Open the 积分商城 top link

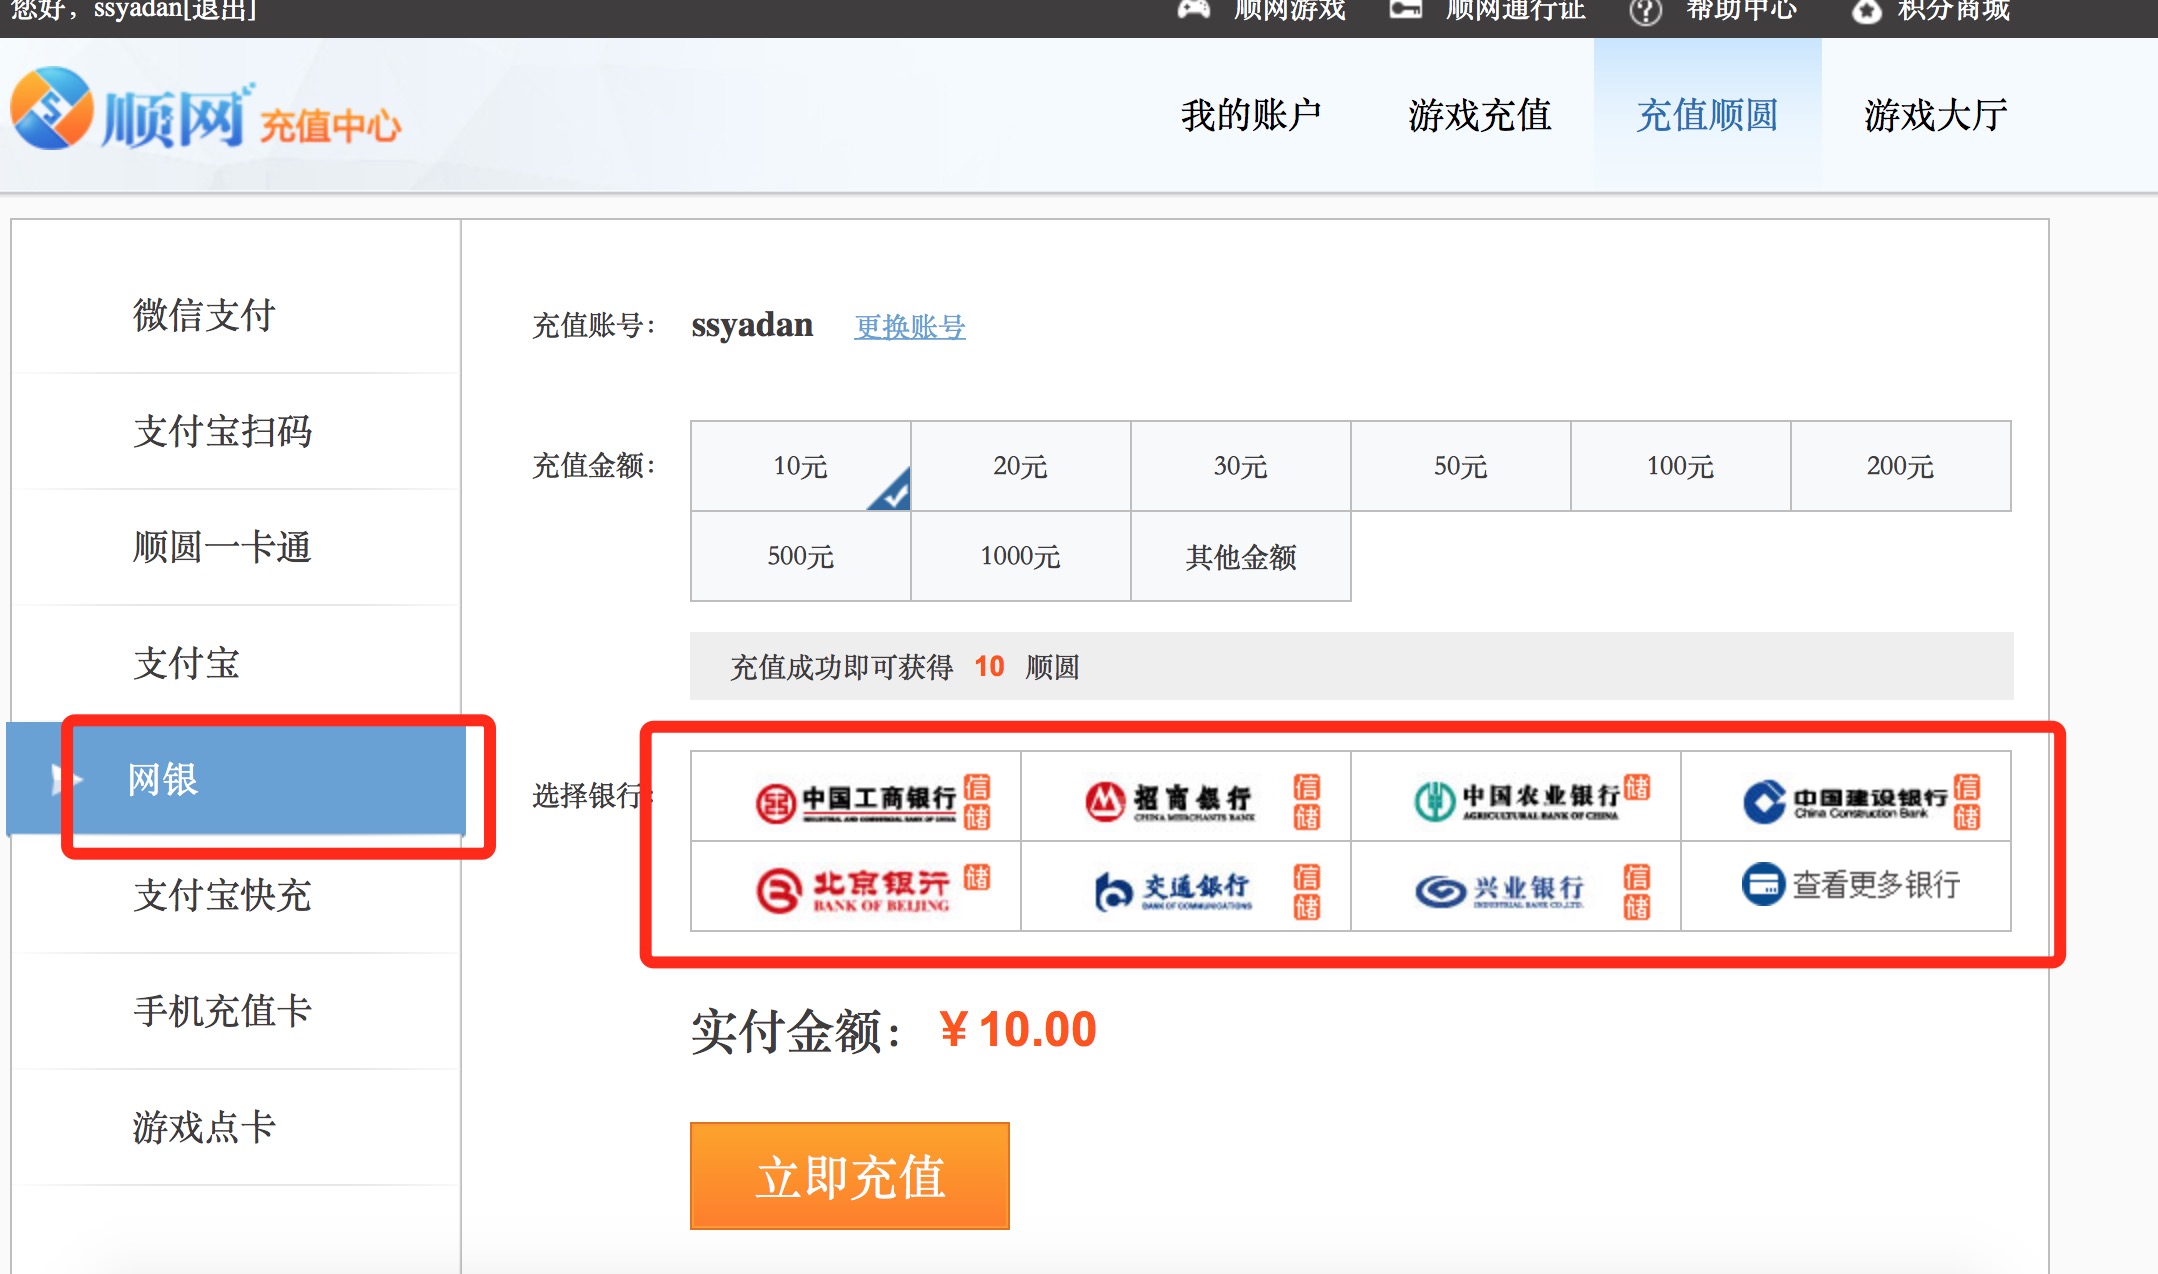(1953, 10)
